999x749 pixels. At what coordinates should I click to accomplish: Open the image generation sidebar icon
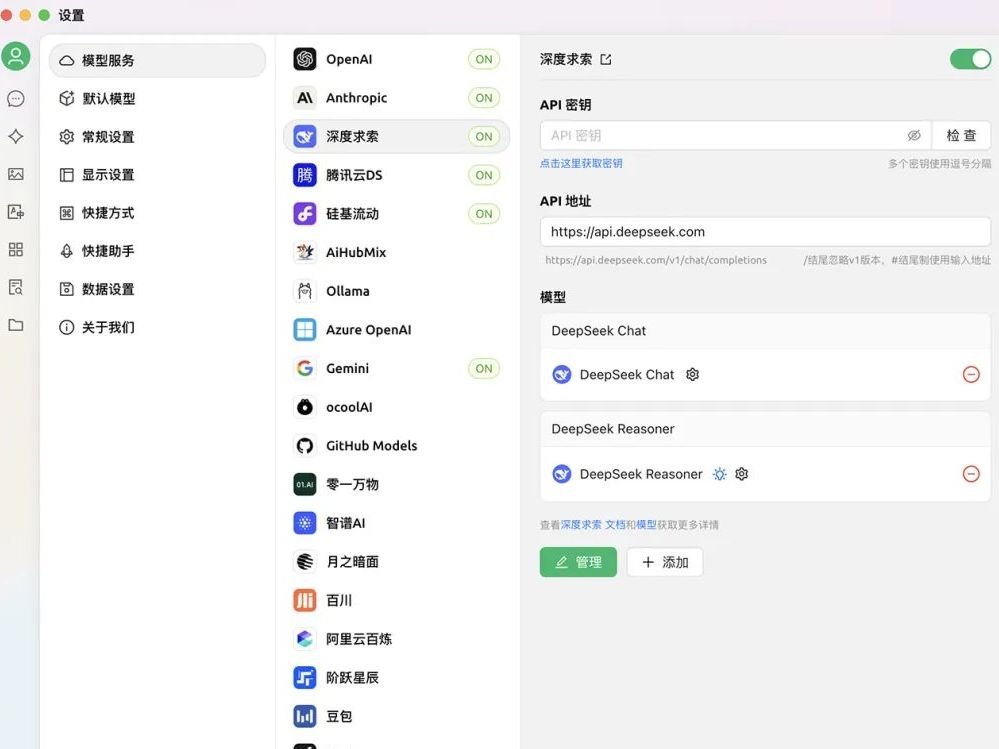pos(16,174)
